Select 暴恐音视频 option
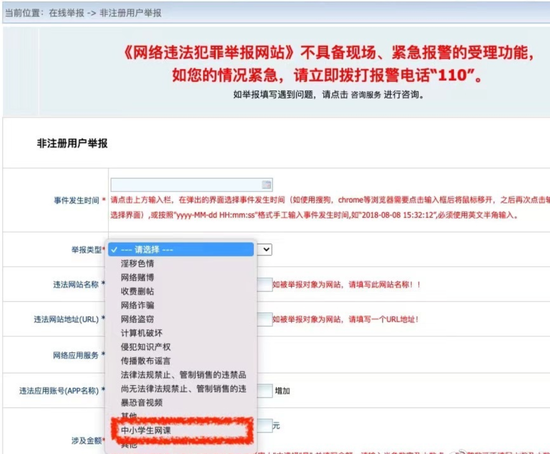The height and width of the screenshot is (454, 550). click(141, 402)
